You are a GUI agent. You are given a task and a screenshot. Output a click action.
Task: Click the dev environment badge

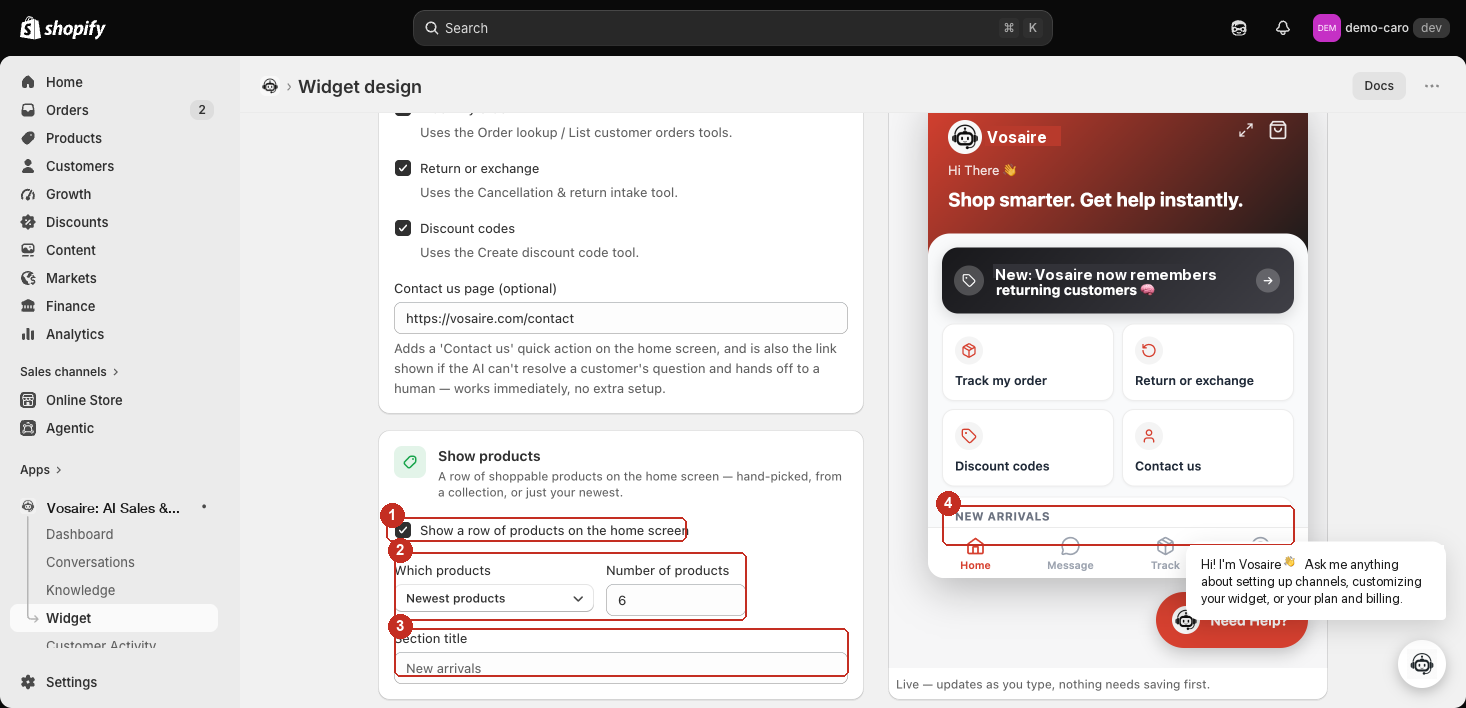click(1431, 28)
